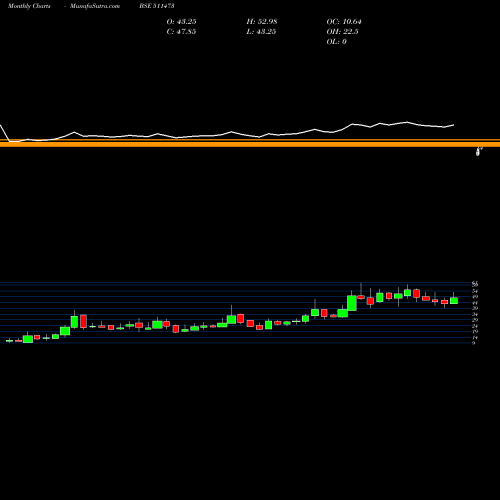Select the "BSE 511473" symbol label

click(157, 6)
